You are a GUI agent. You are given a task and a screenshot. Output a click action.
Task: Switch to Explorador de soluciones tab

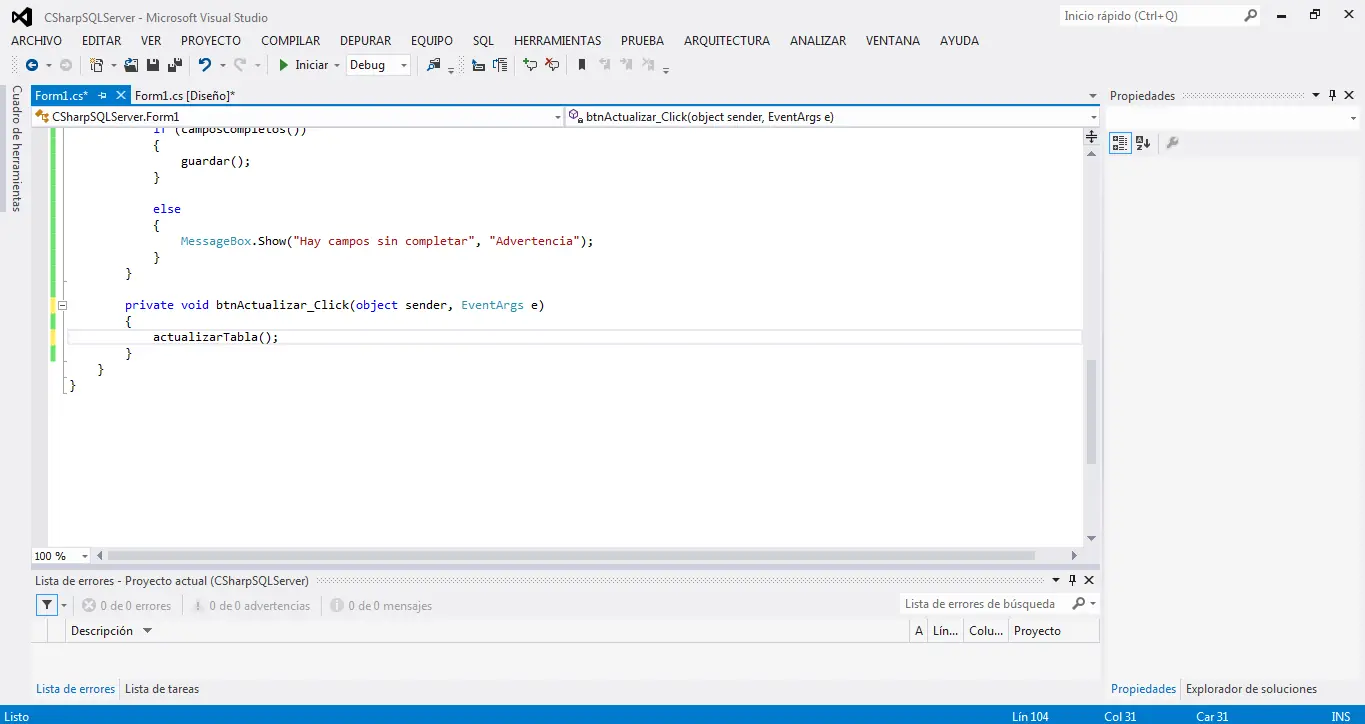click(x=1251, y=689)
